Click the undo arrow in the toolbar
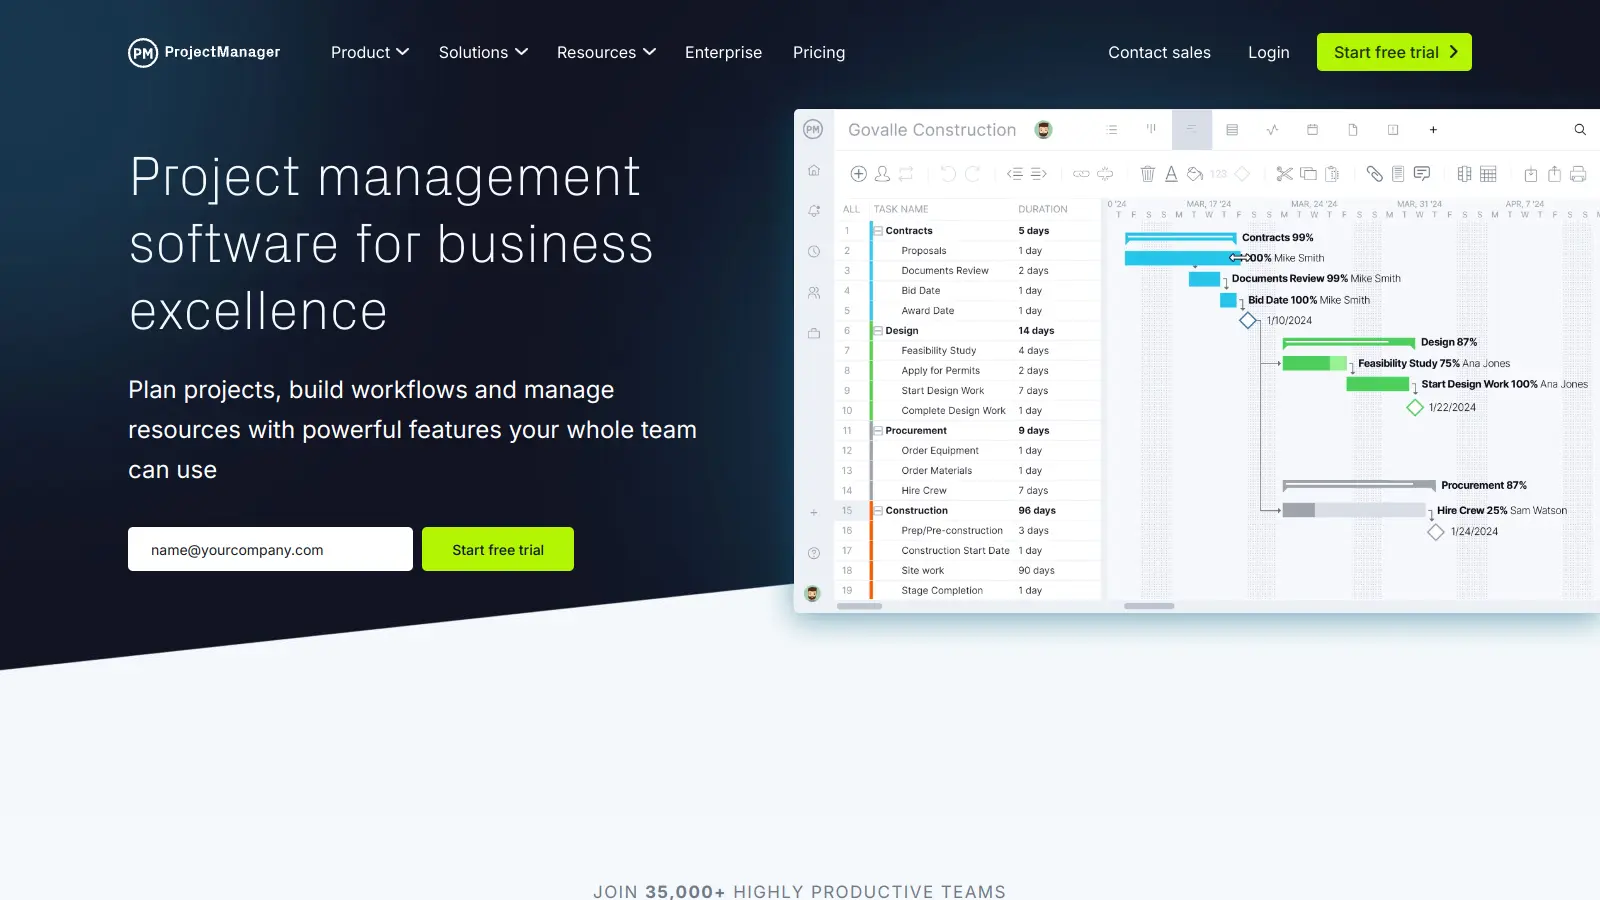The height and width of the screenshot is (900, 1600). point(948,174)
